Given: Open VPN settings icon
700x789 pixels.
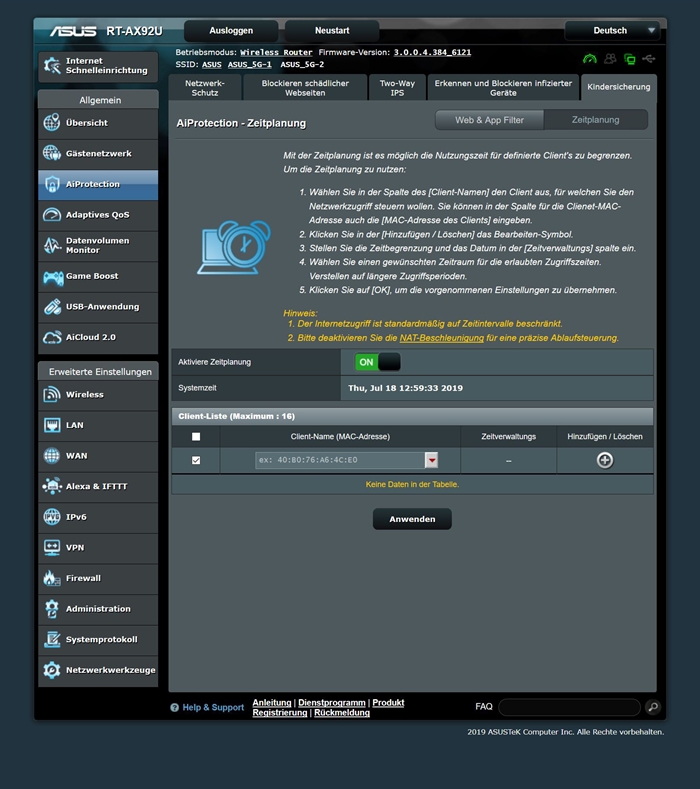Looking at the screenshot, I should [51, 547].
